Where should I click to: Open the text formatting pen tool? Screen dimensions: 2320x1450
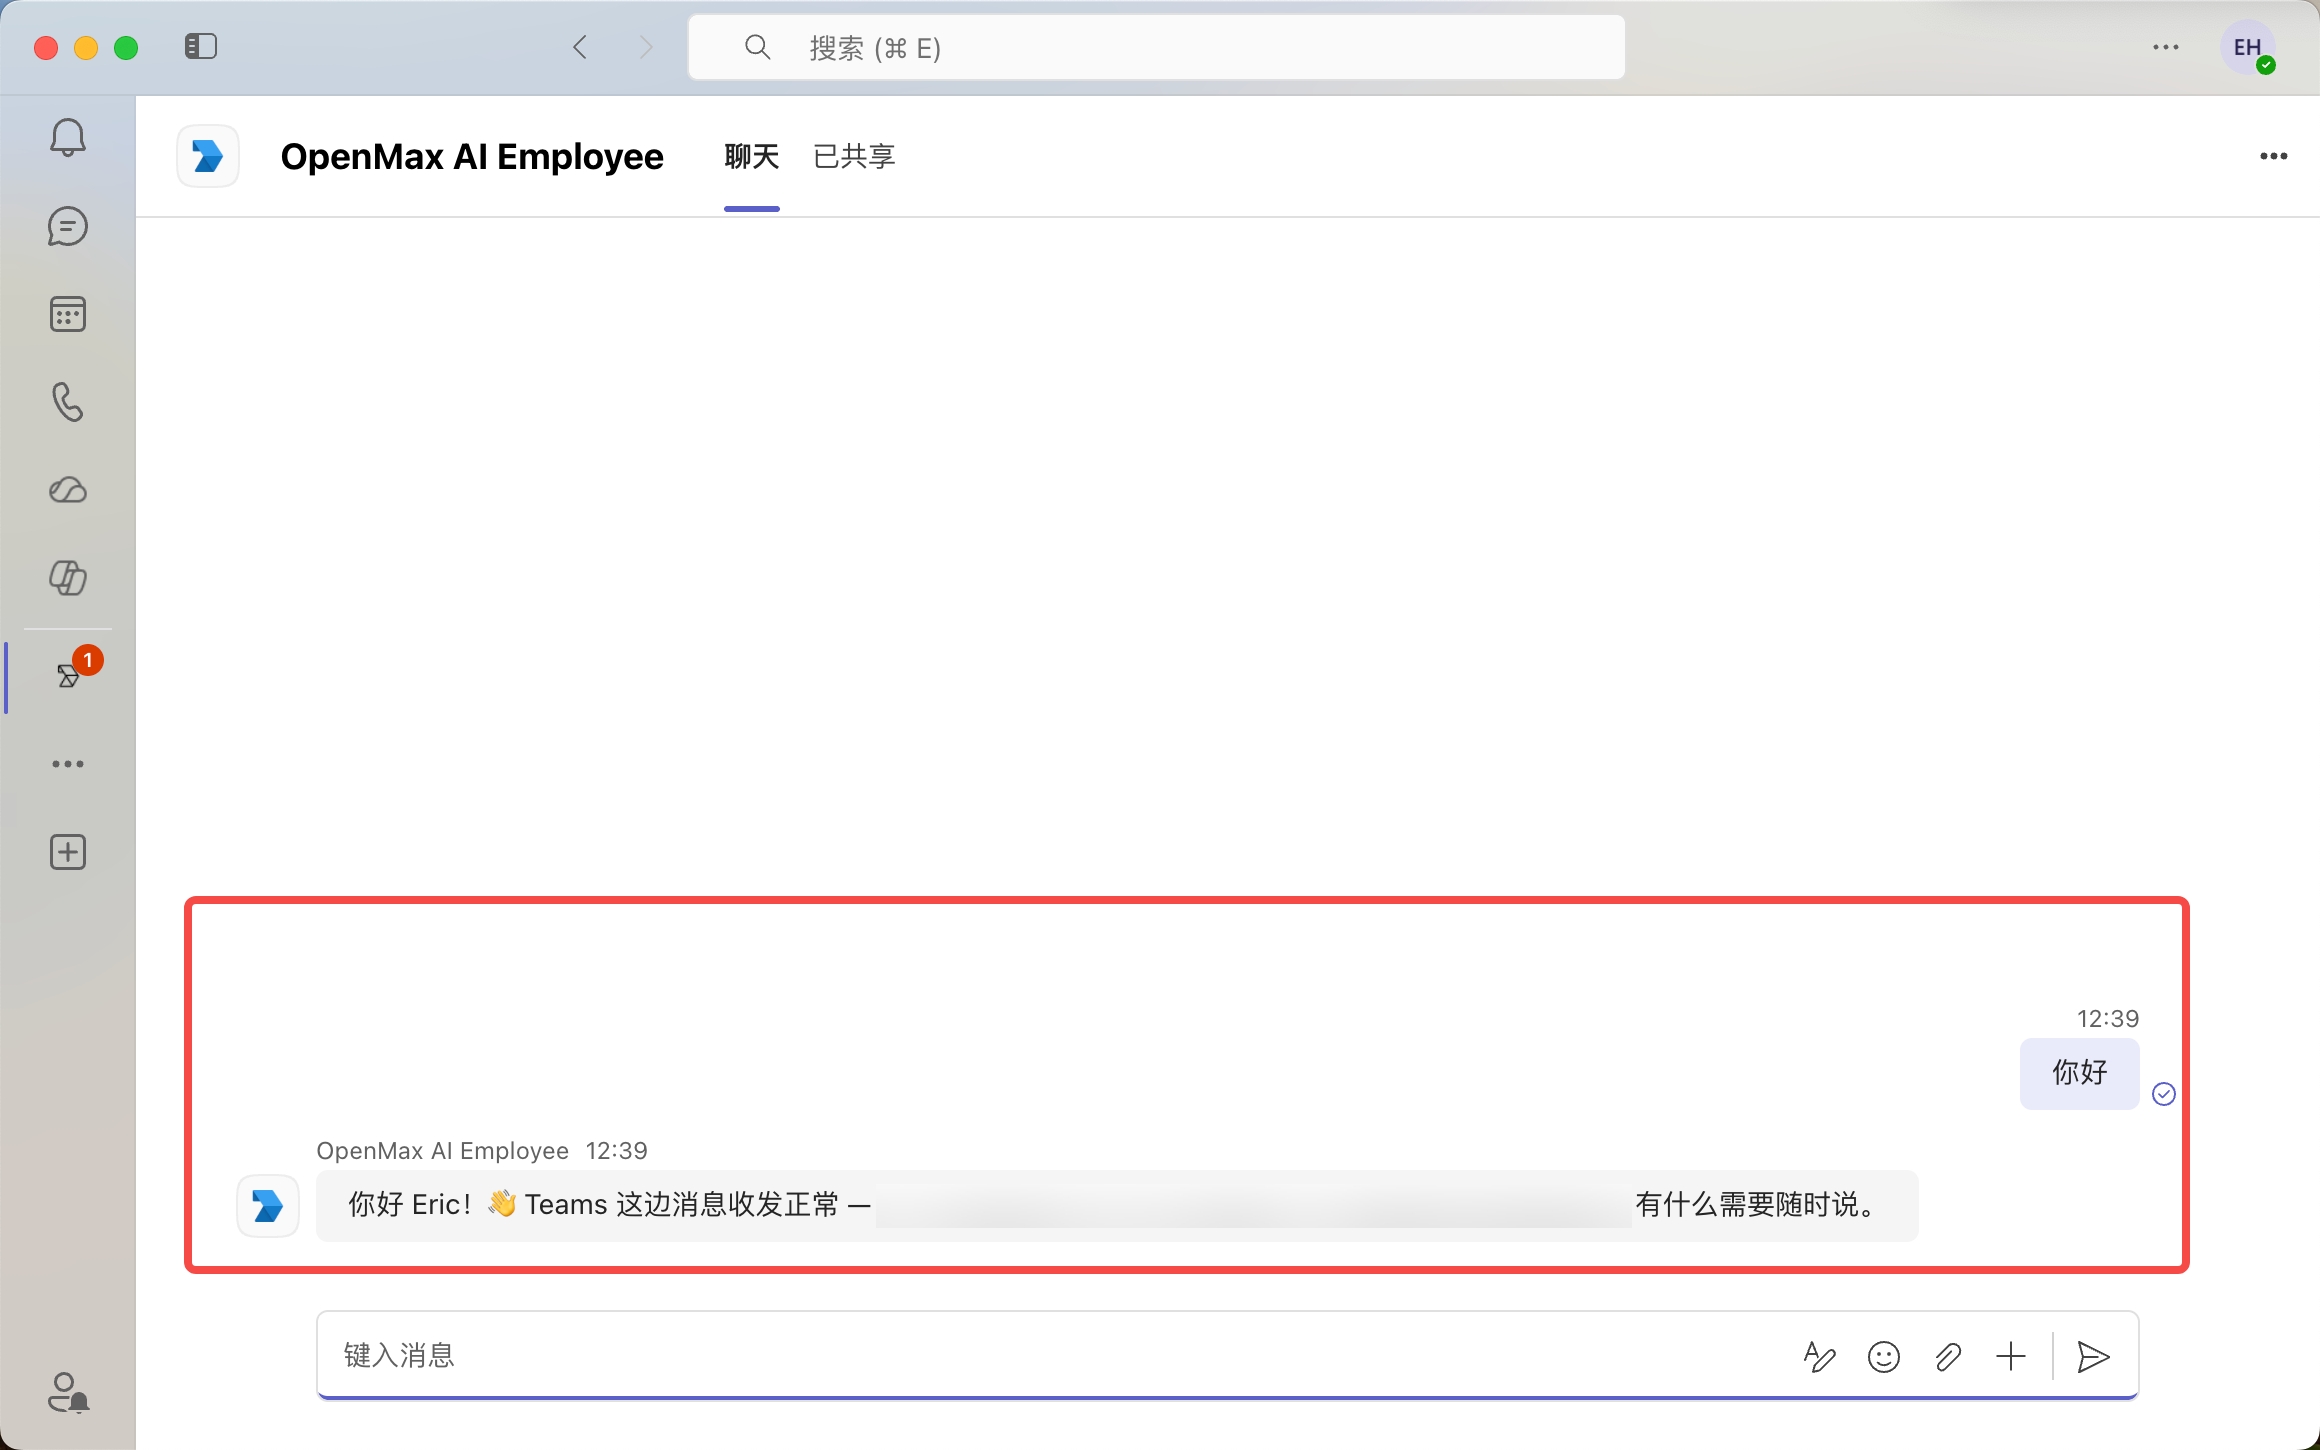pos(1819,1356)
